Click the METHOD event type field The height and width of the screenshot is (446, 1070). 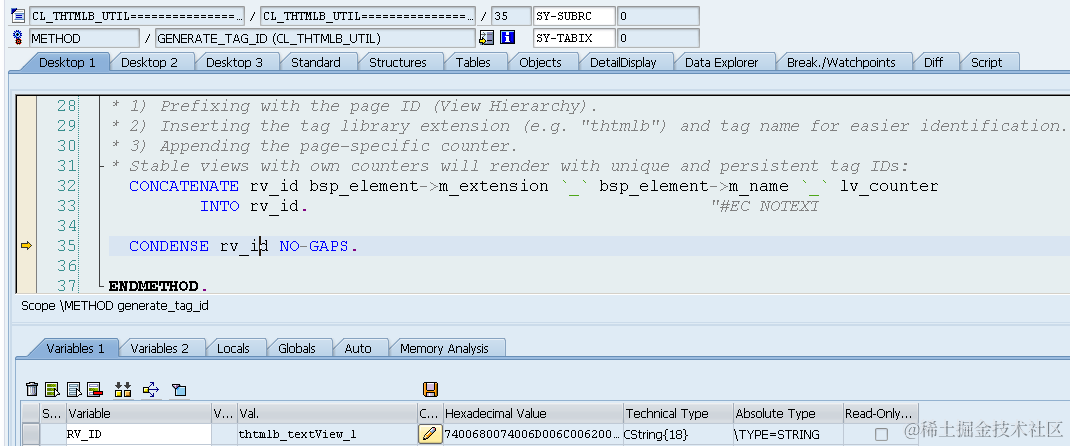click(85, 38)
